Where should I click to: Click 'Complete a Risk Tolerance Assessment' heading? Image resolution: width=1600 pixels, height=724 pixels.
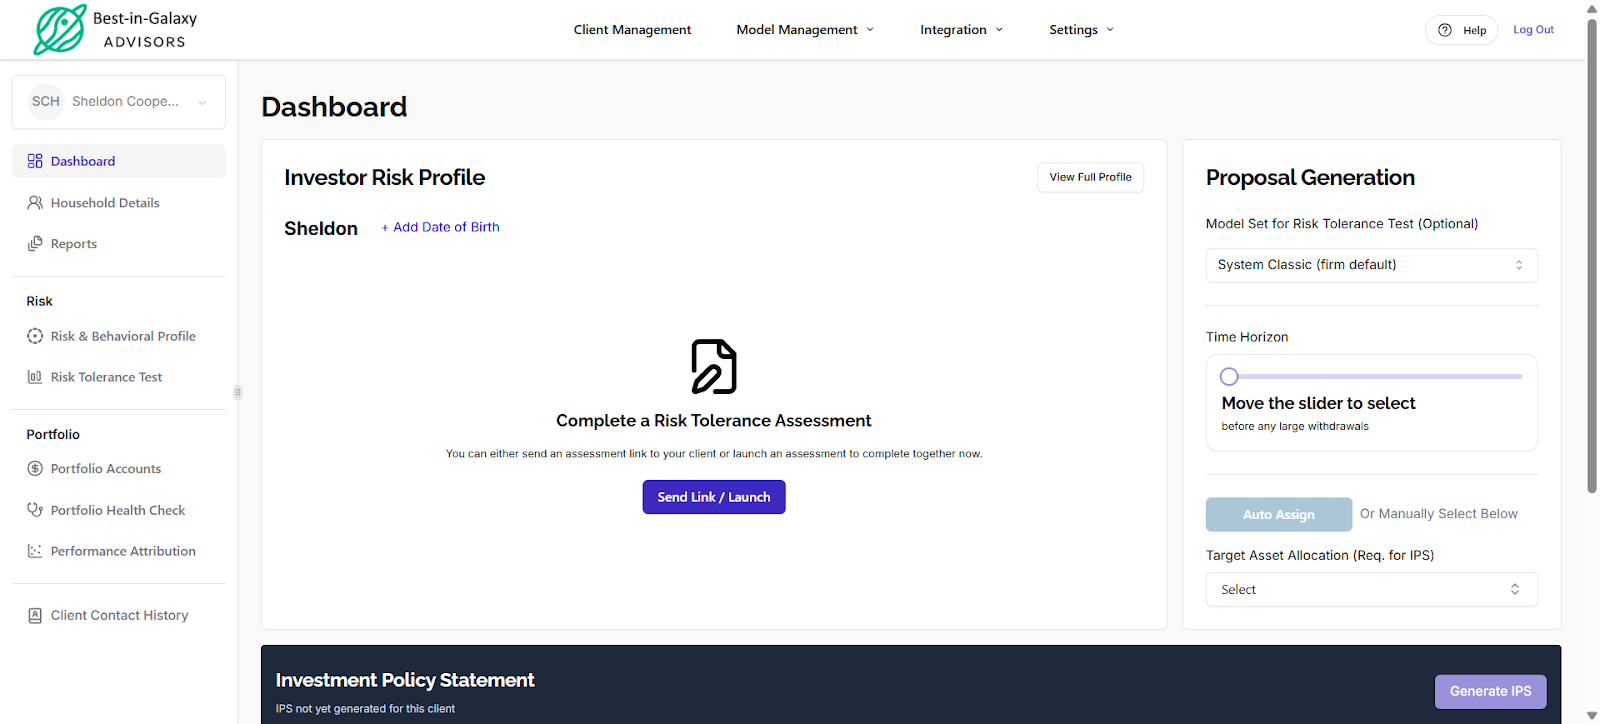coord(714,421)
